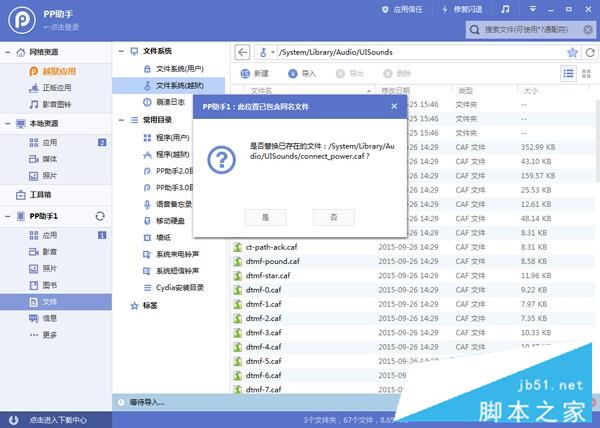Select file dtmf-pound.caf
This screenshot has width=600, height=428.
tap(273, 261)
